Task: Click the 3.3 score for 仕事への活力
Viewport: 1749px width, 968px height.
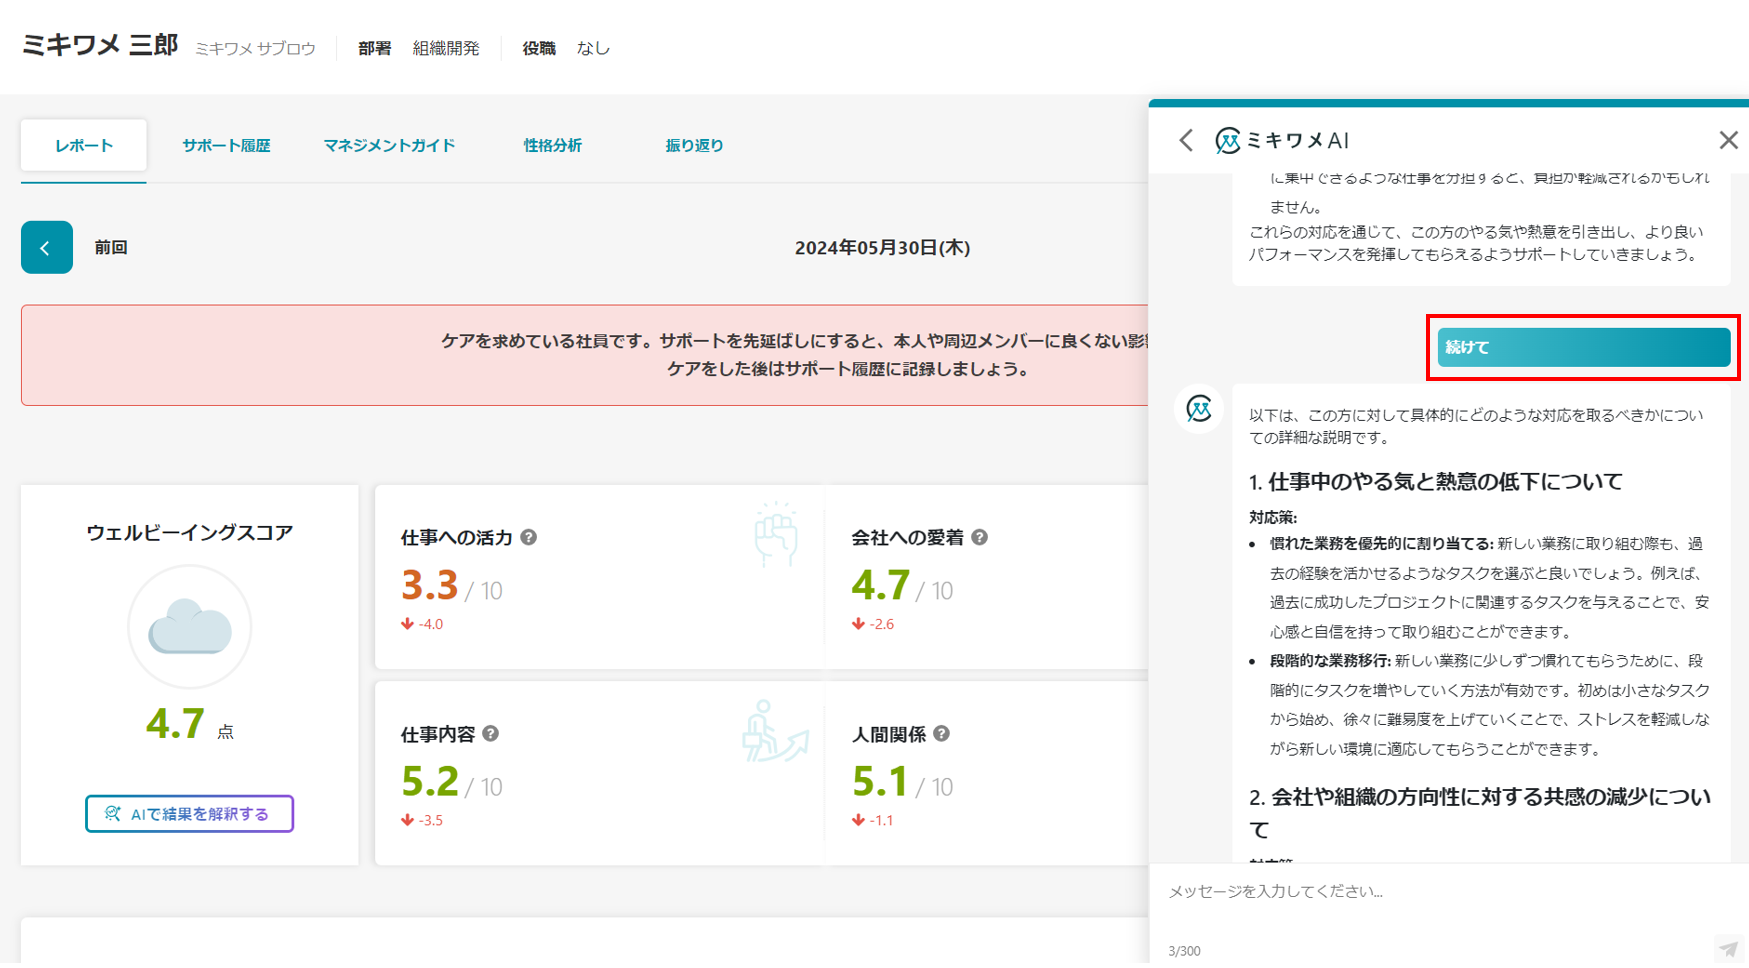Action: coord(429,585)
